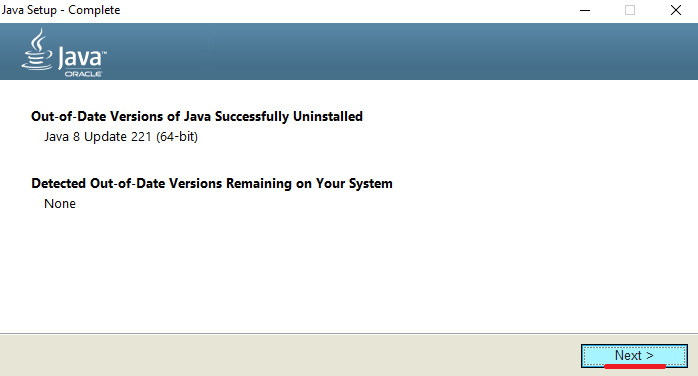Screen dimensions: 698x376
Task: Minimize the Java Setup window
Action: pos(585,10)
